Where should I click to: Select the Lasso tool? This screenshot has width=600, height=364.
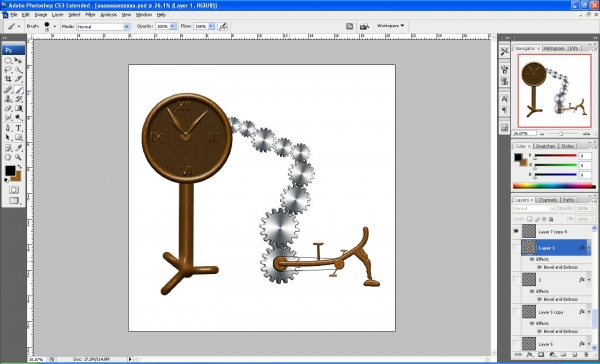click(8, 70)
